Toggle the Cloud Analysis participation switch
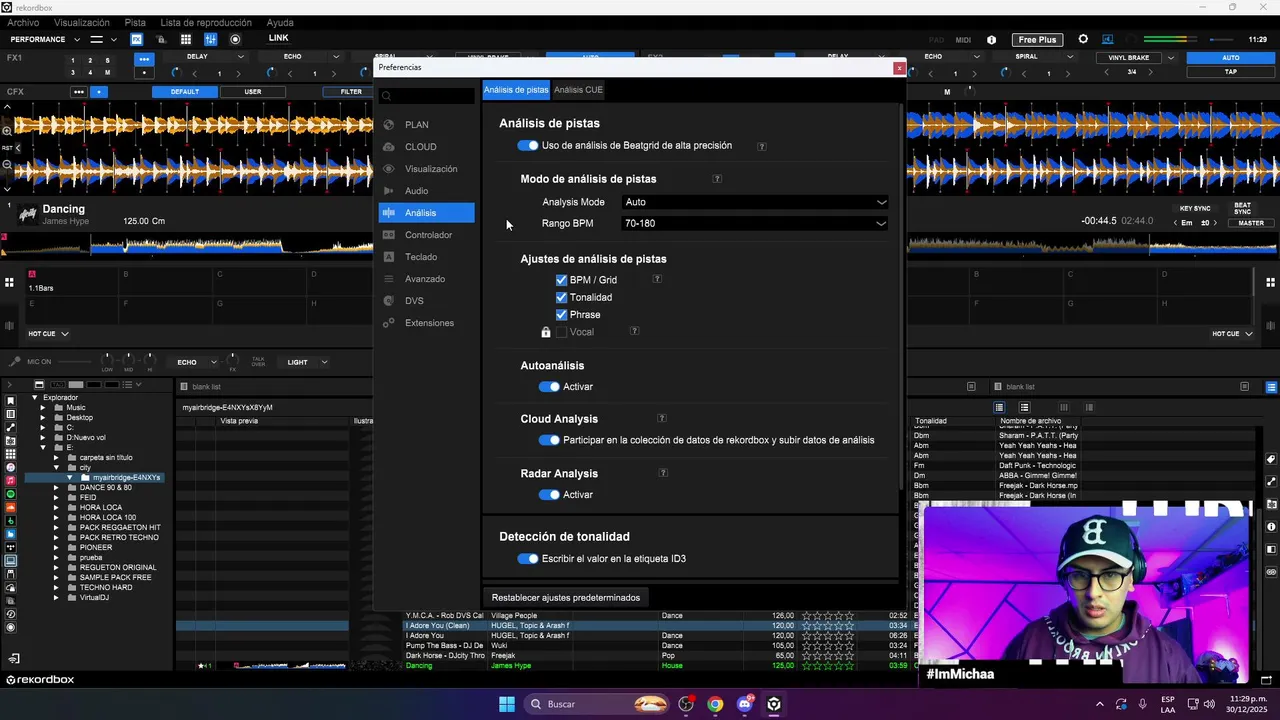Viewport: 1280px width, 720px height. coord(549,440)
